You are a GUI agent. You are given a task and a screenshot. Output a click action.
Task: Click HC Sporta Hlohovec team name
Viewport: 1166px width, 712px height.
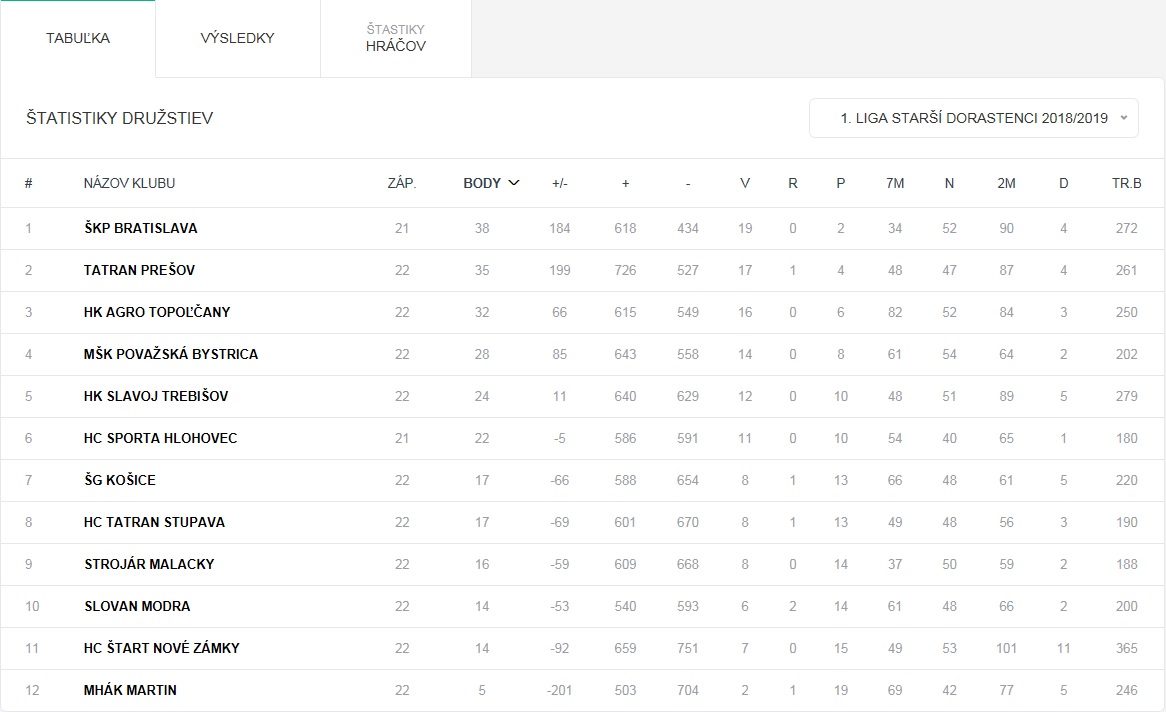point(161,438)
